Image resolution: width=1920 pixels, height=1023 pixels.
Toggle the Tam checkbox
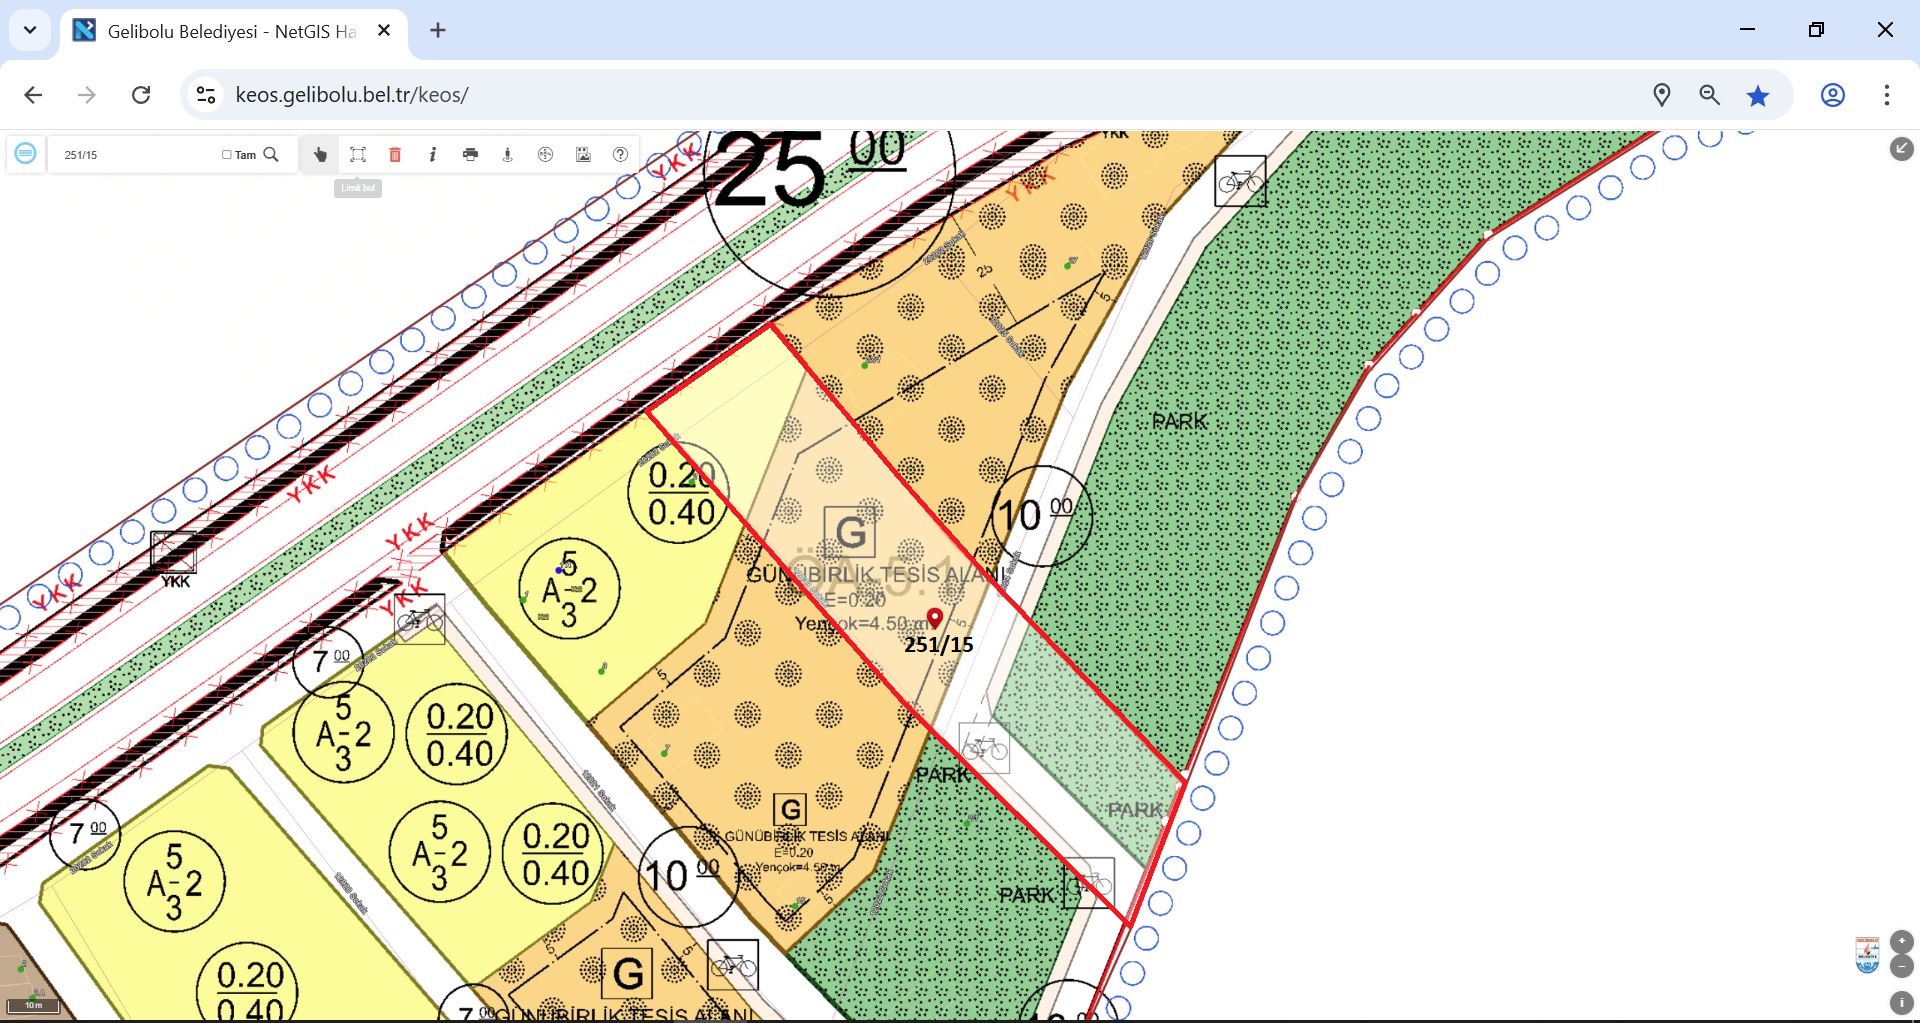[x=227, y=155]
